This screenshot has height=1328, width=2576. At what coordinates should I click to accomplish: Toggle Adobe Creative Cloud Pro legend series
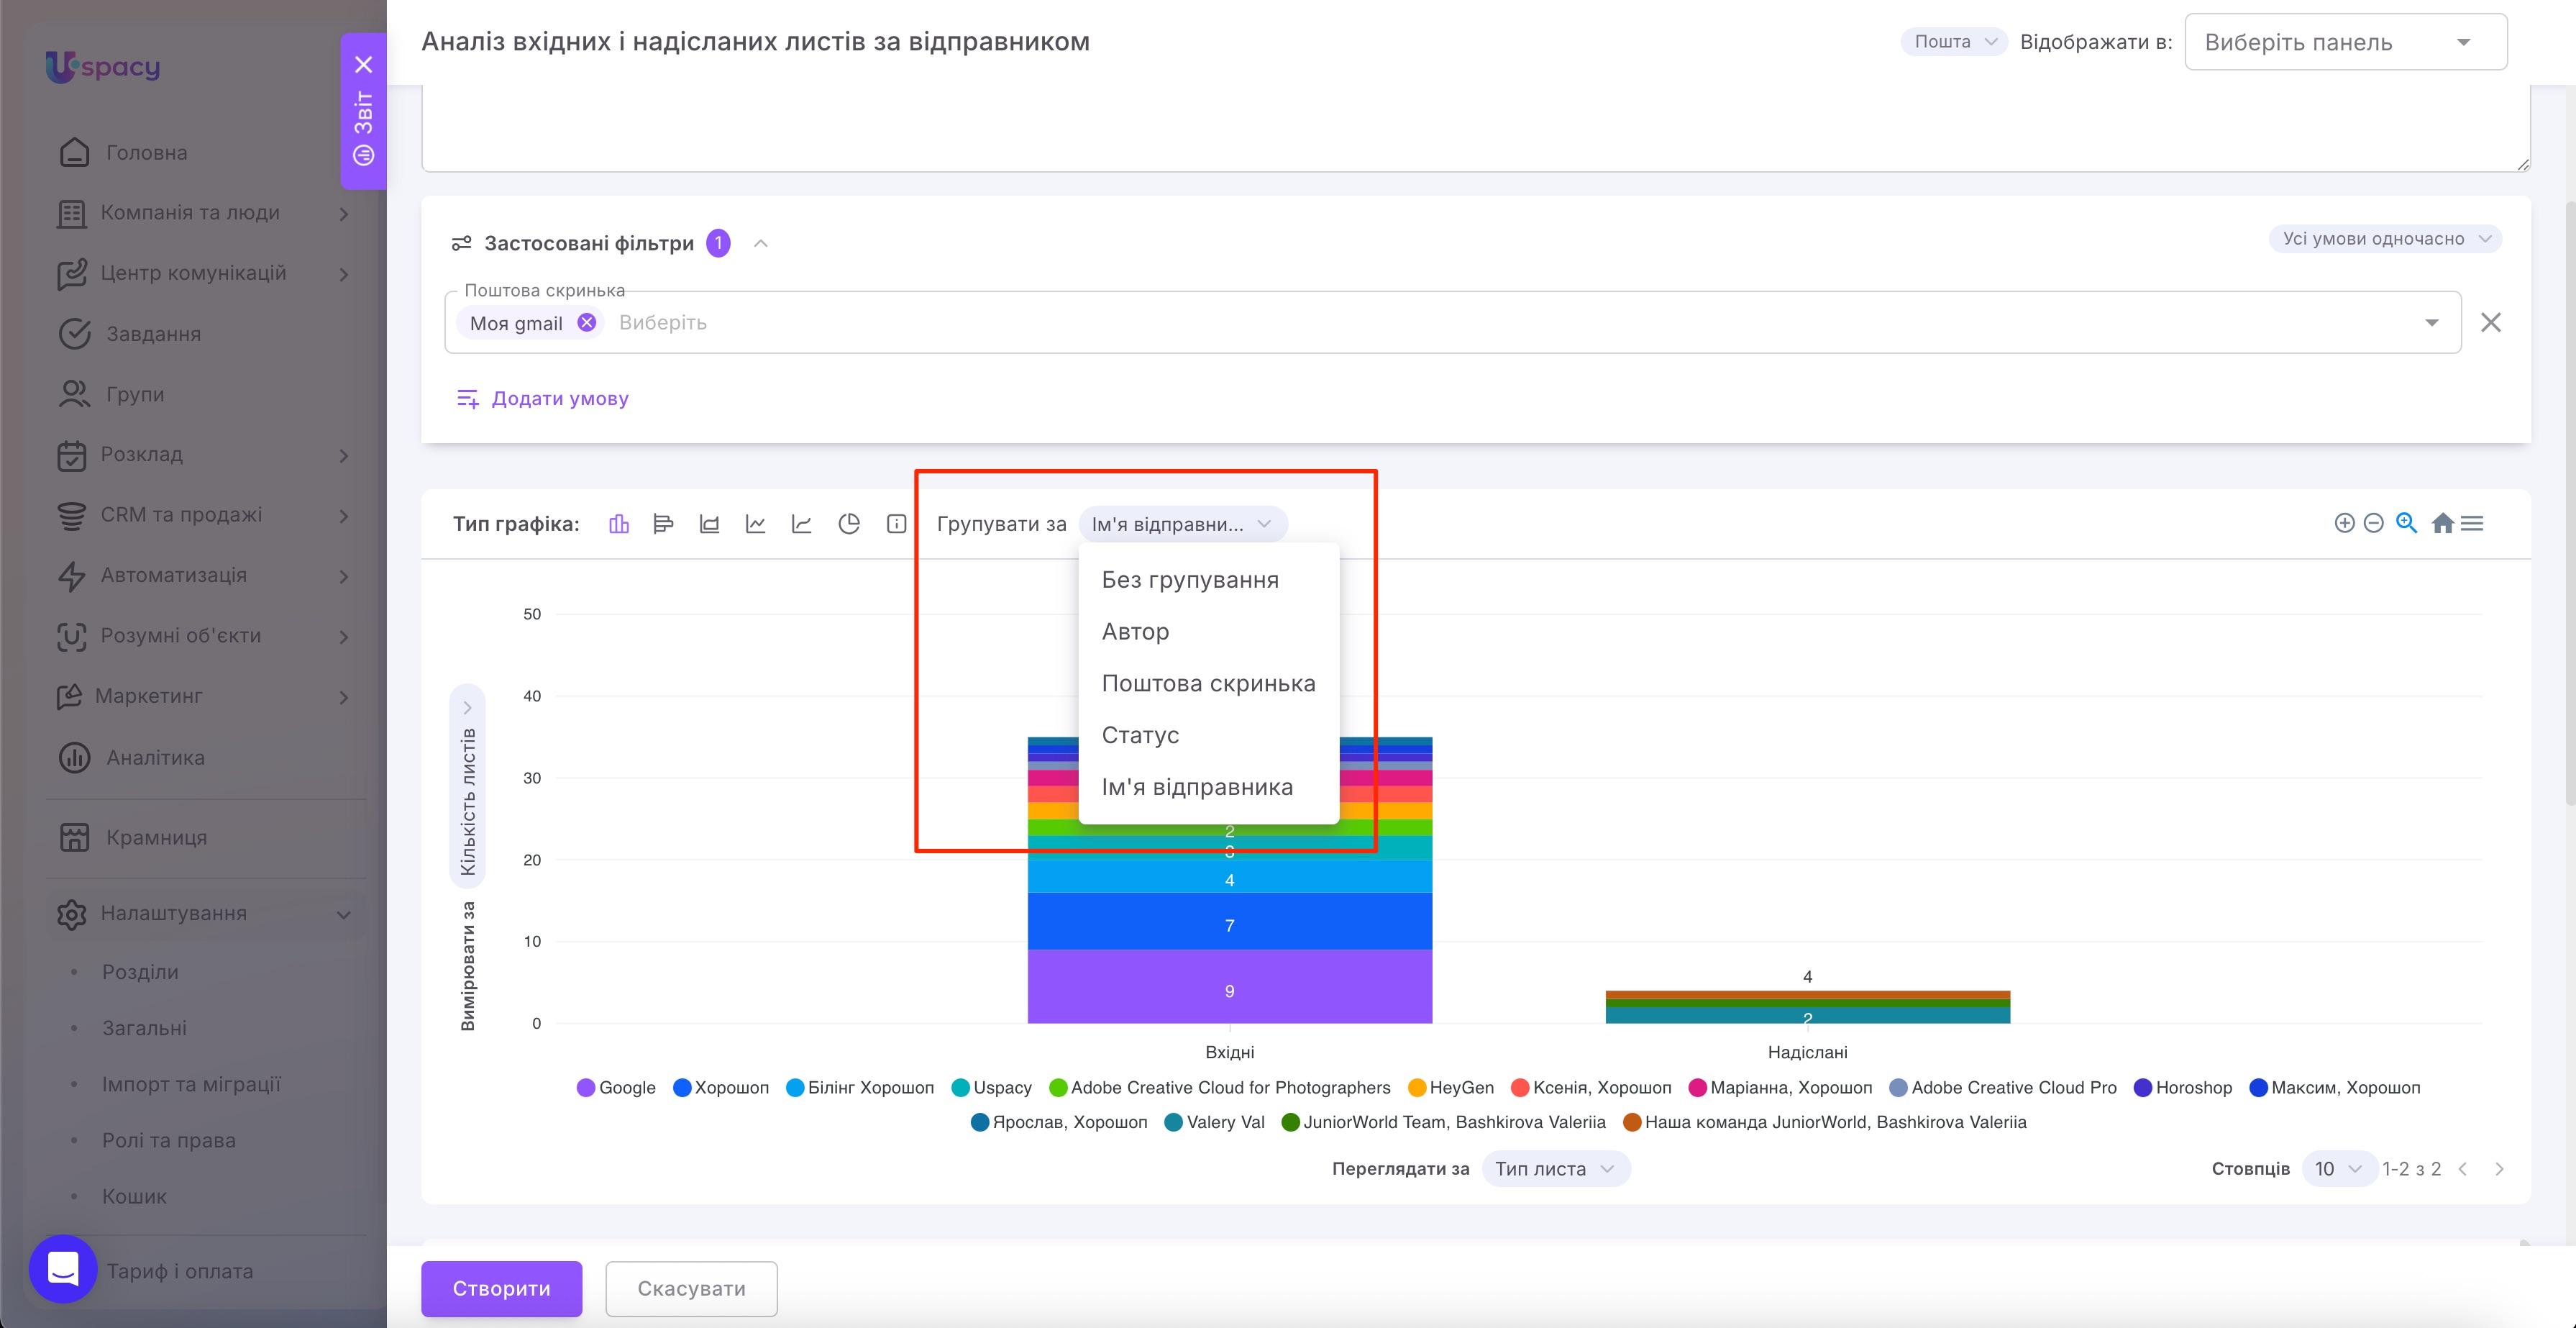point(2003,1087)
